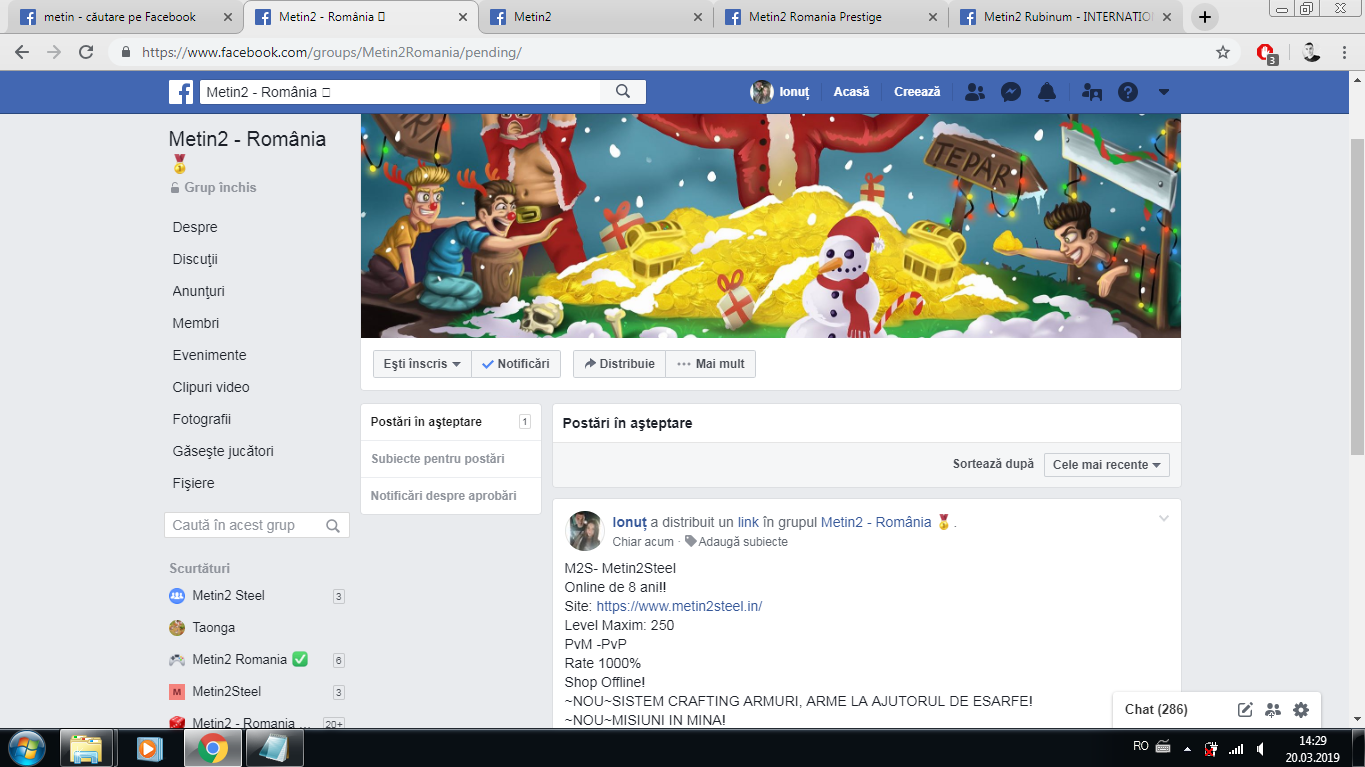Click the quick help question mark icon
Viewport: 1365px width, 767px height.
pyautogui.click(x=1128, y=92)
